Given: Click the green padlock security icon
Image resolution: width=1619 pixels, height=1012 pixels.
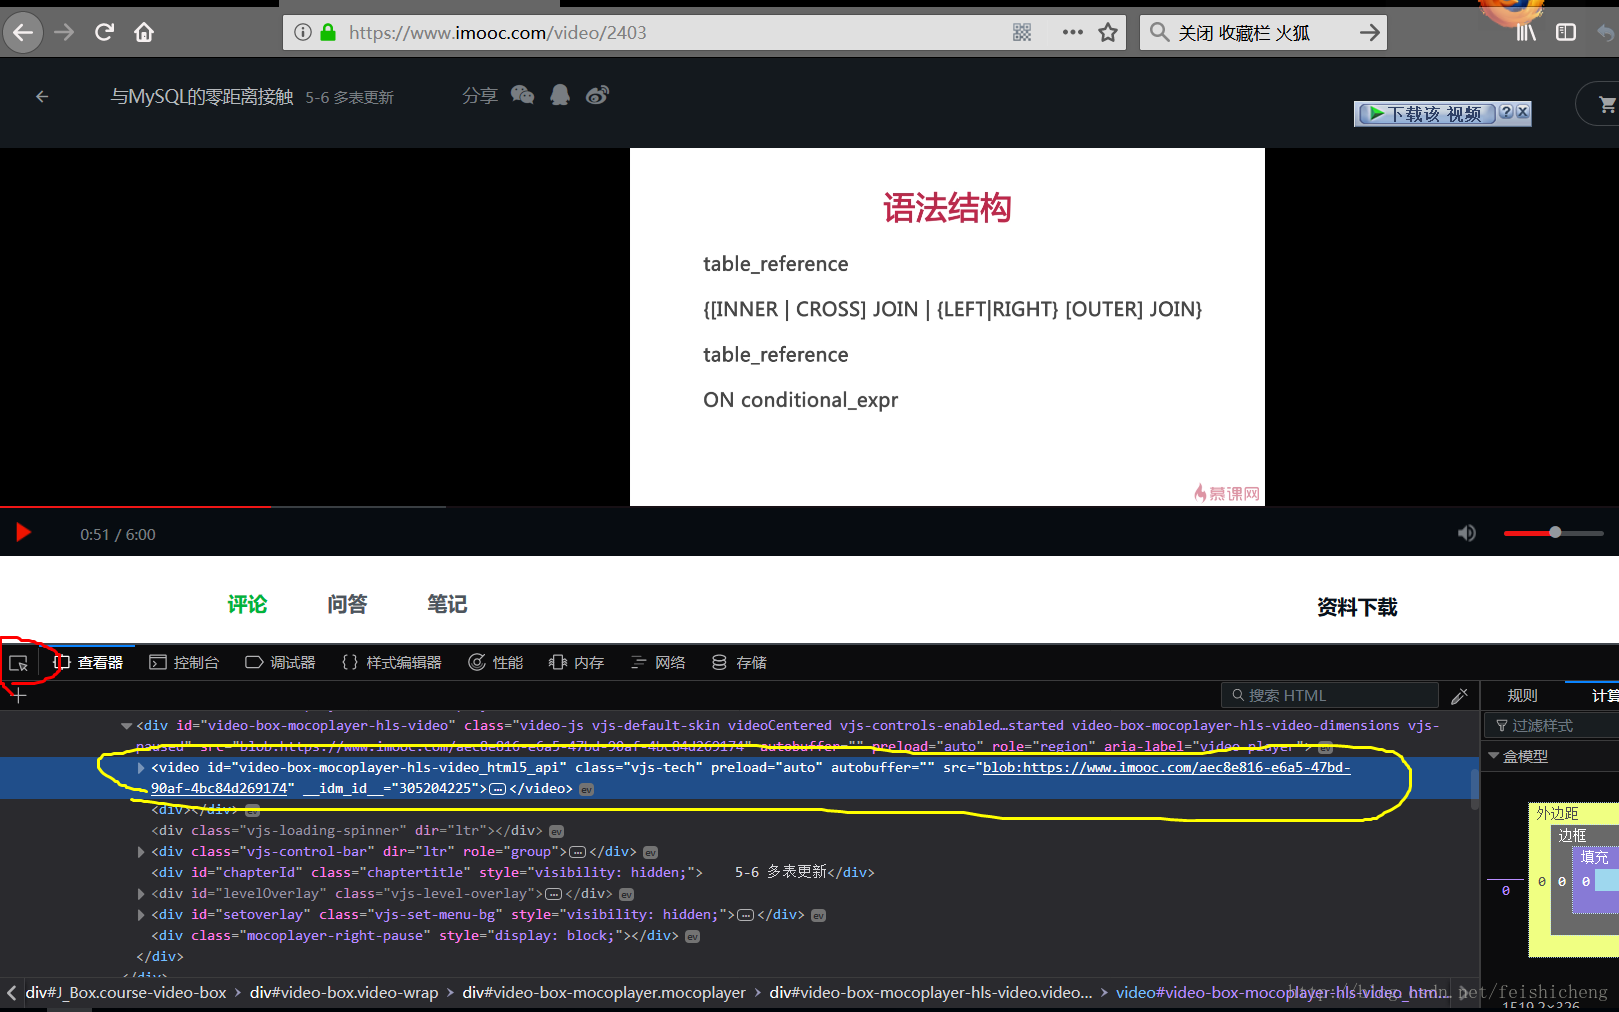Looking at the screenshot, I should pyautogui.click(x=328, y=32).
